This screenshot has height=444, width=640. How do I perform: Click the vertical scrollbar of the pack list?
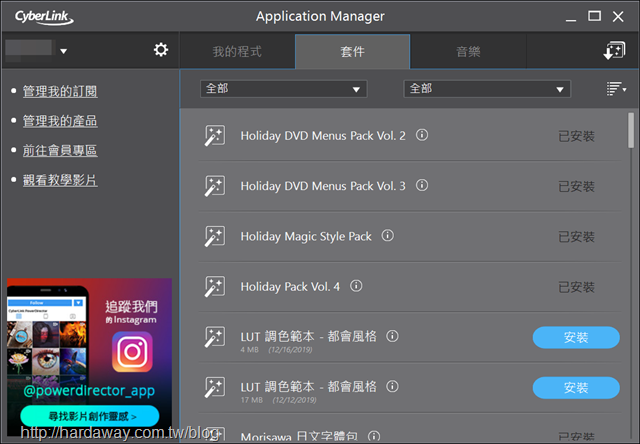(x=631, y=131)
